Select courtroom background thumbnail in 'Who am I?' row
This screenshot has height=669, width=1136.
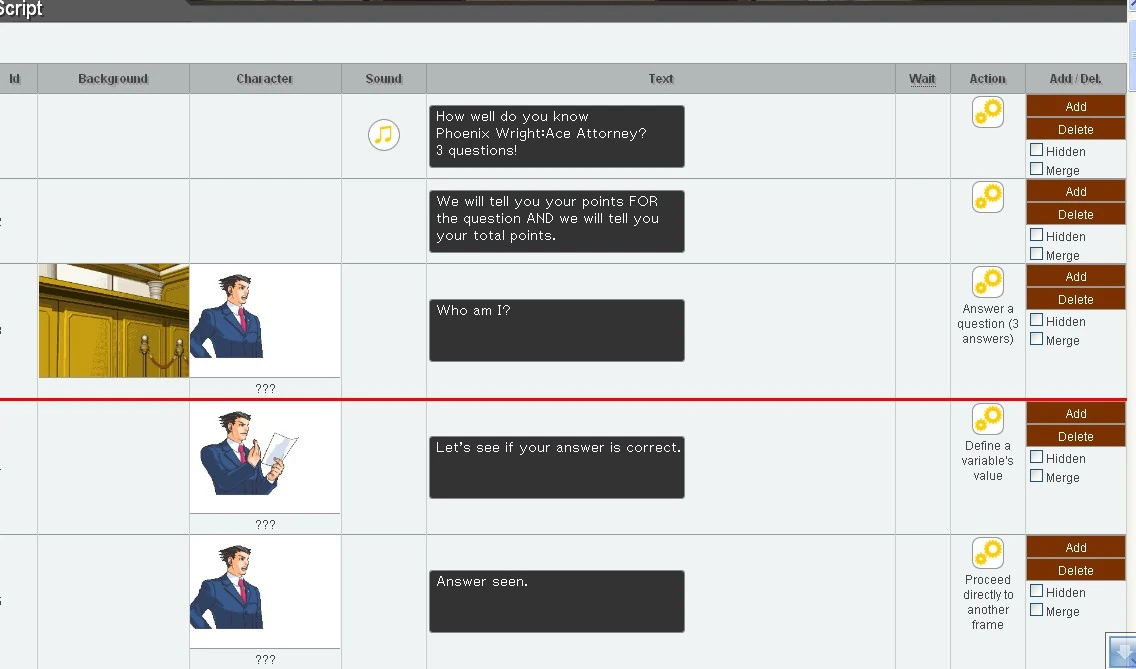coord(114,320)
